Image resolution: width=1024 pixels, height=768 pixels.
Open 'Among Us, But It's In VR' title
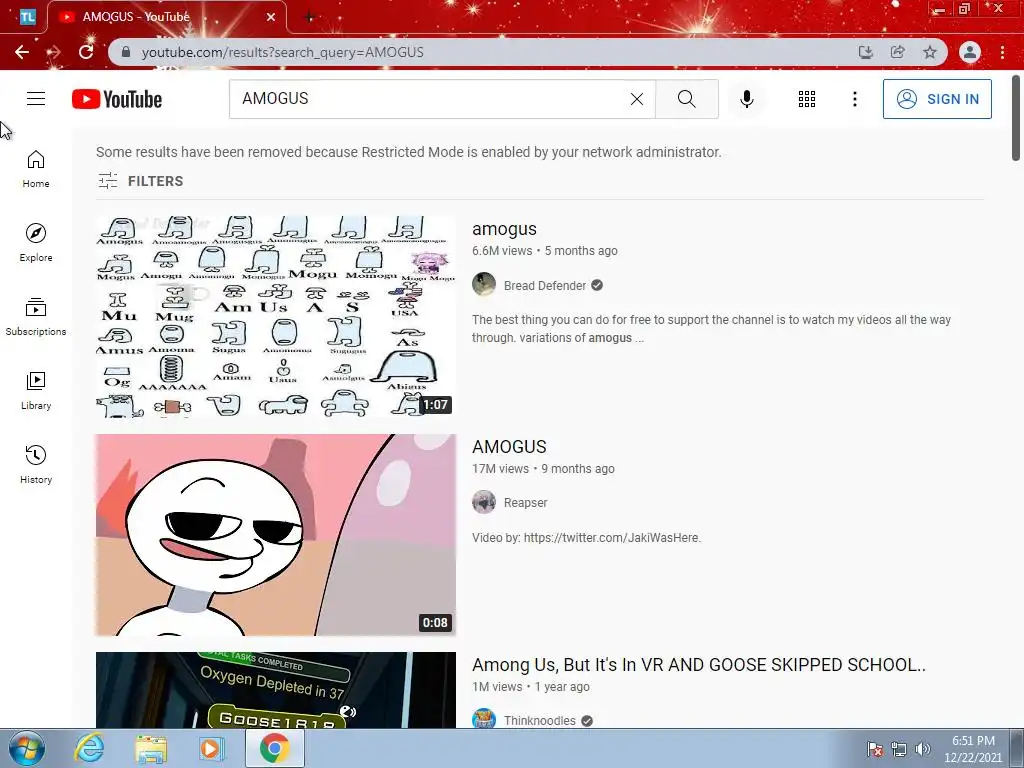(699, 665)
